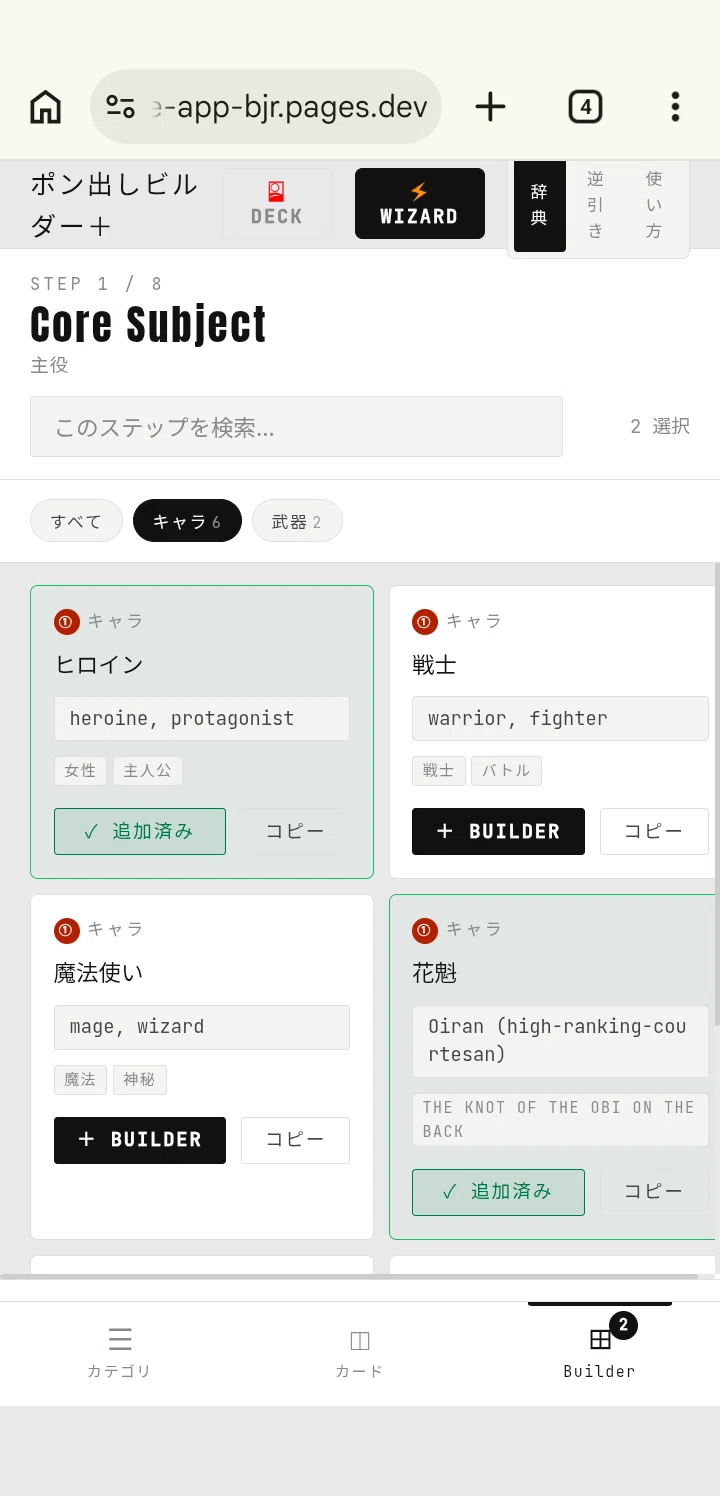
Task: Toggle the 追加済み button on 花魁 card
Action: [x=498, y=1192]
